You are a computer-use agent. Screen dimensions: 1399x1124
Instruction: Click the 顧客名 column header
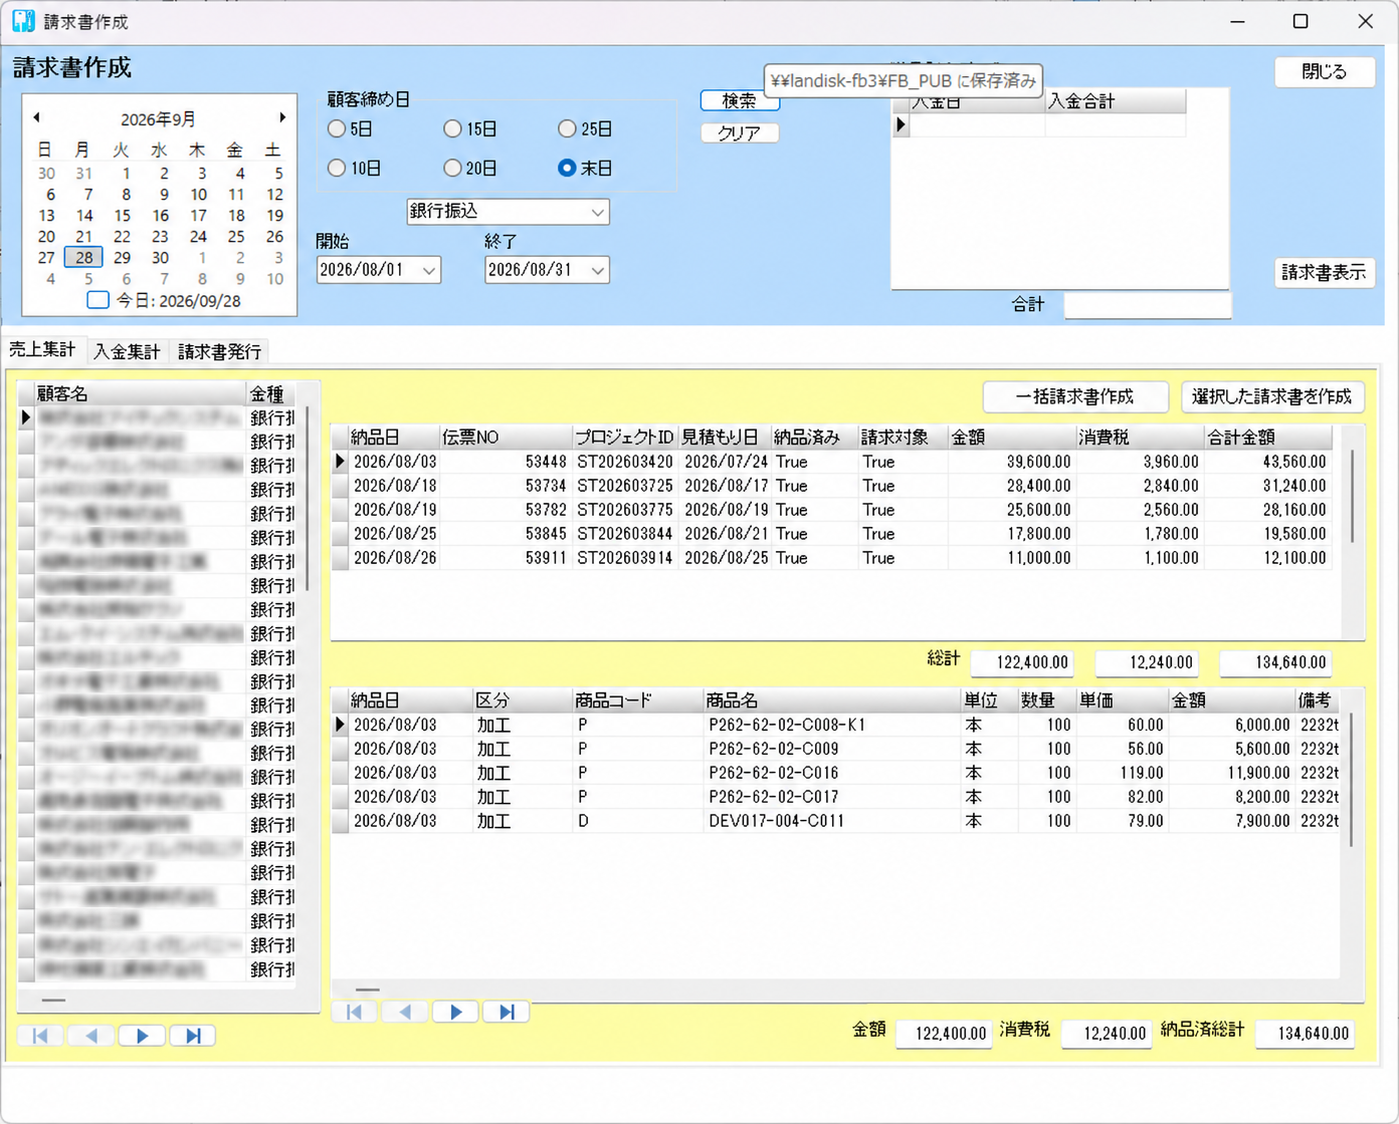[x=140, y=394]
